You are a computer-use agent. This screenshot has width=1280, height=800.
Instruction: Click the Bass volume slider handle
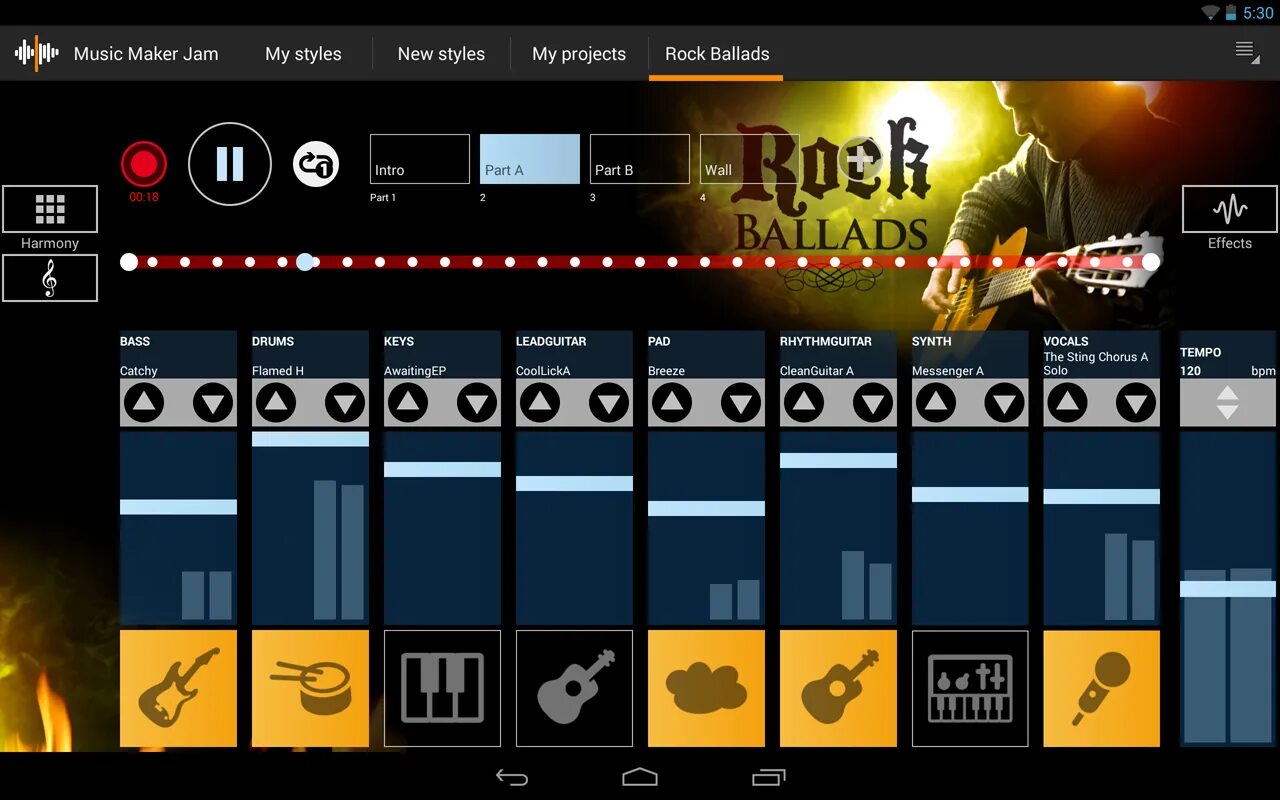(178, 507)
